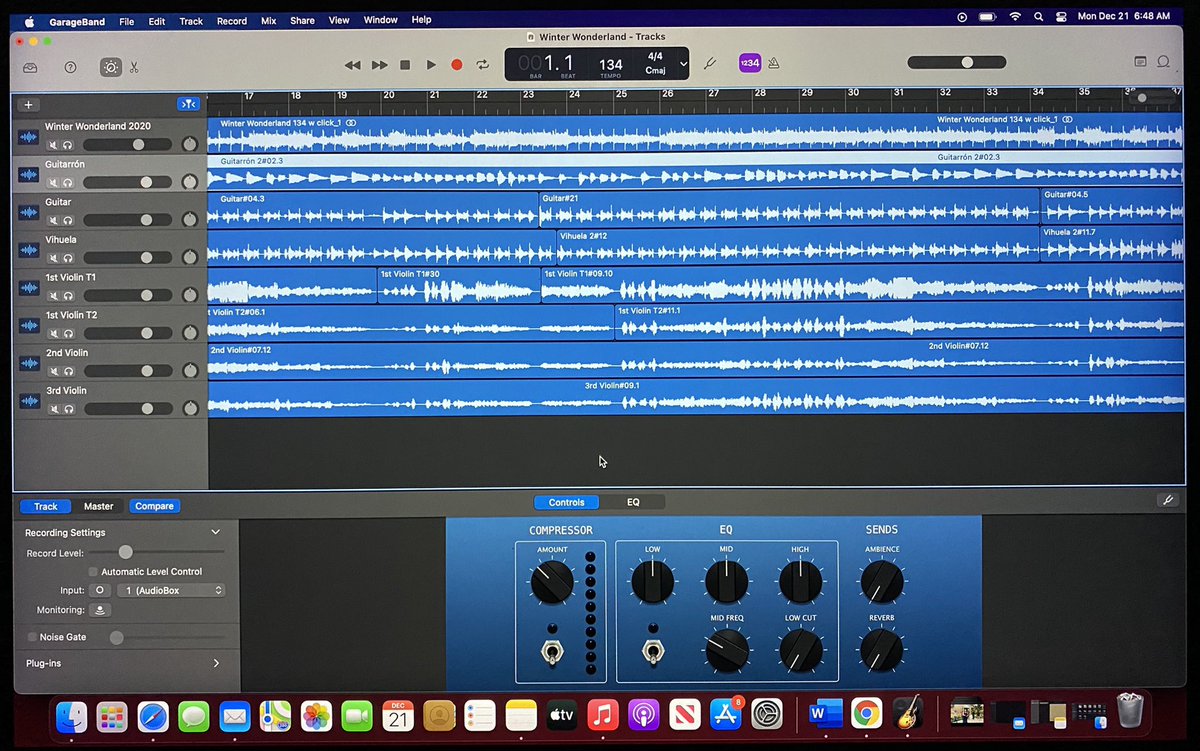Select the Track tab in Smart Controls
This screenshot has width=1200, height=751.
[46, 506]
